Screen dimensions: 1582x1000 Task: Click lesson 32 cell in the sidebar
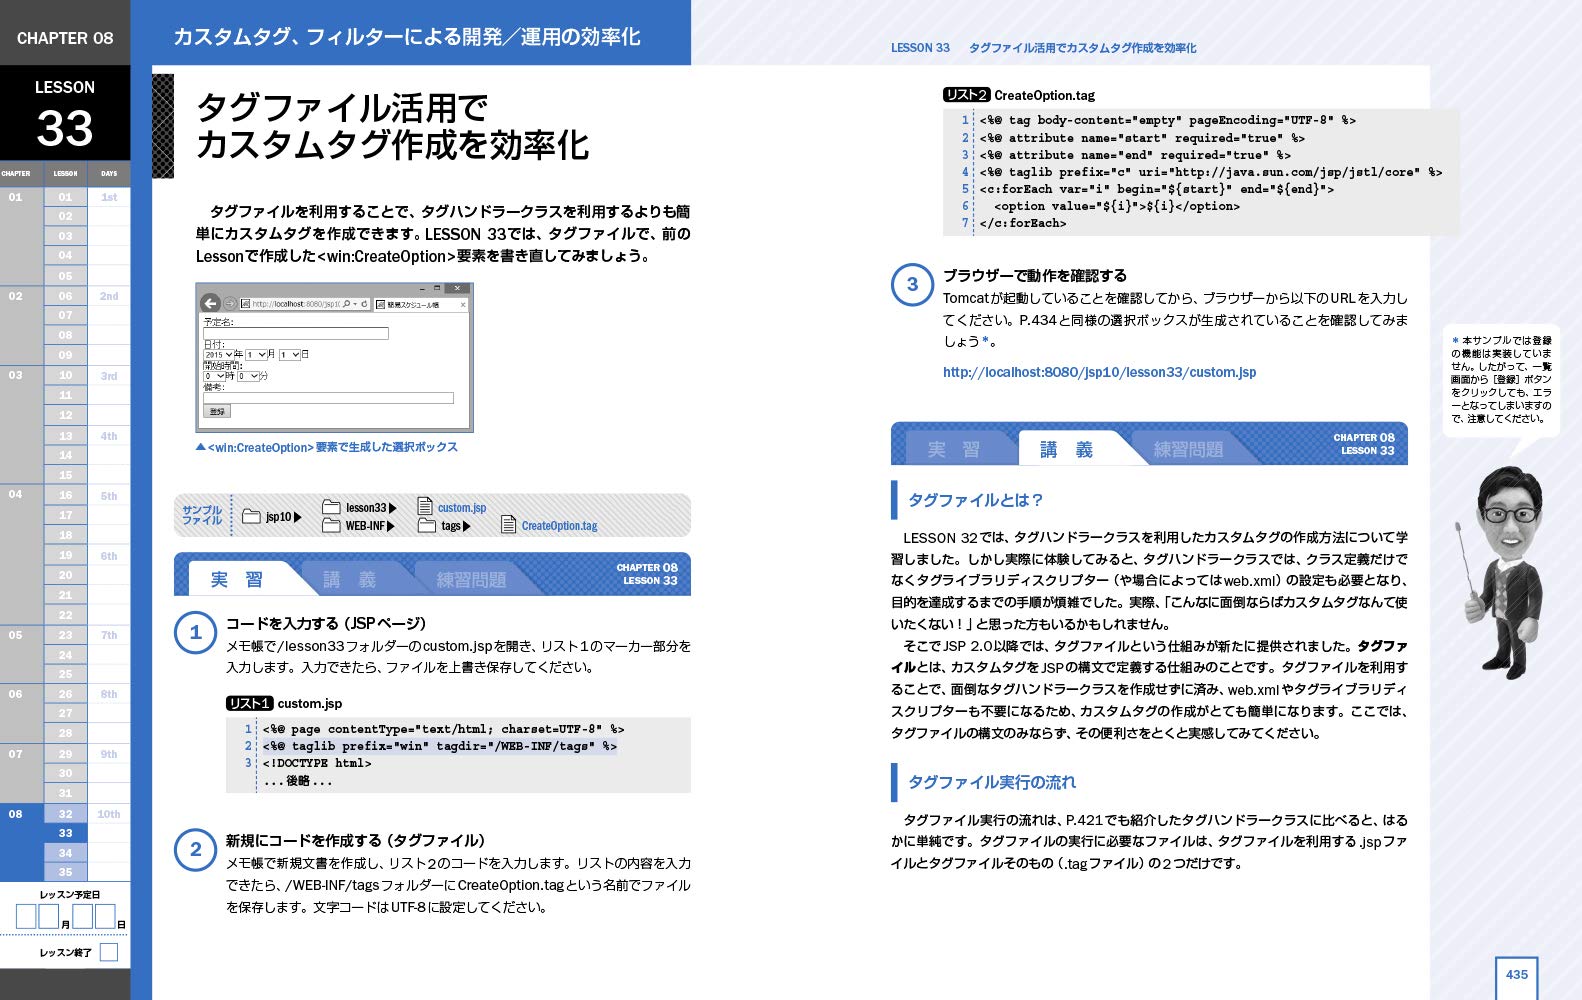click(x=65, y=813)
